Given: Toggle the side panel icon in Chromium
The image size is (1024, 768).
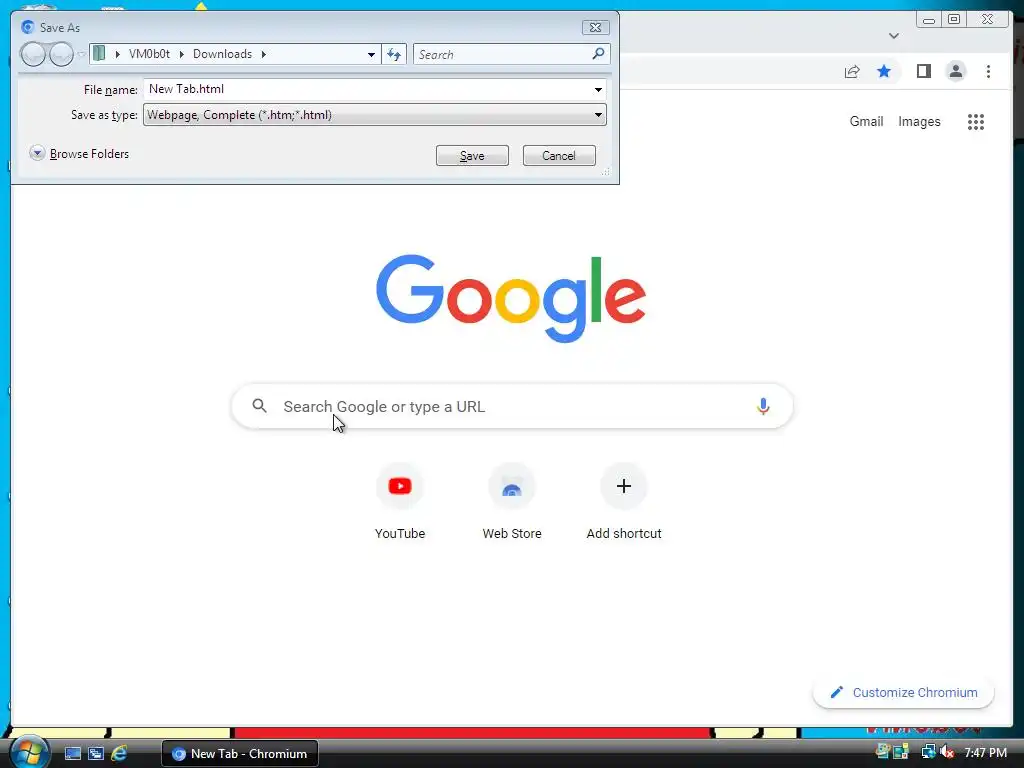Looking at the screenshot, I should [x=923, y=71].
